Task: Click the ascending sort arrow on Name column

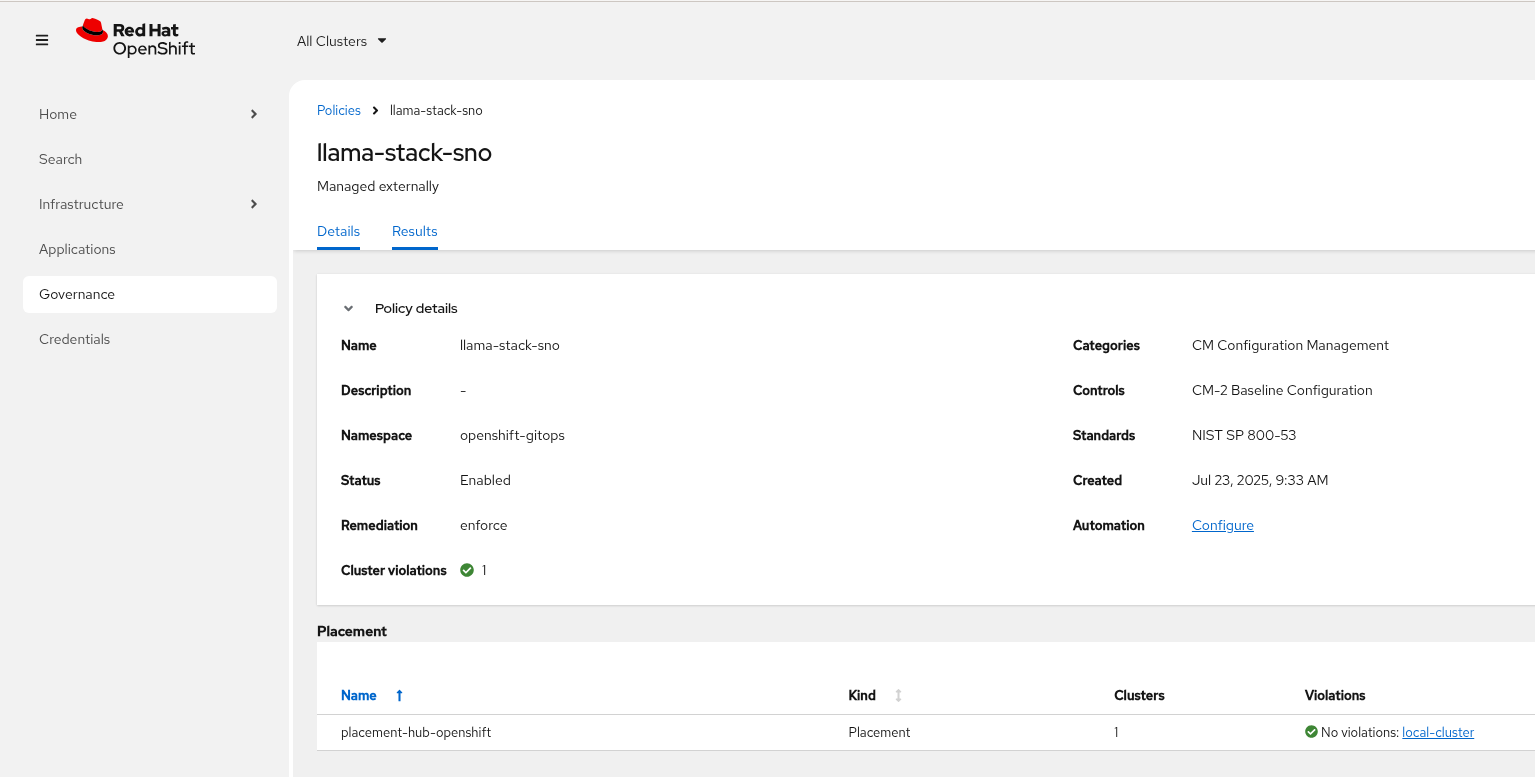Action: (x=399, y=695)
